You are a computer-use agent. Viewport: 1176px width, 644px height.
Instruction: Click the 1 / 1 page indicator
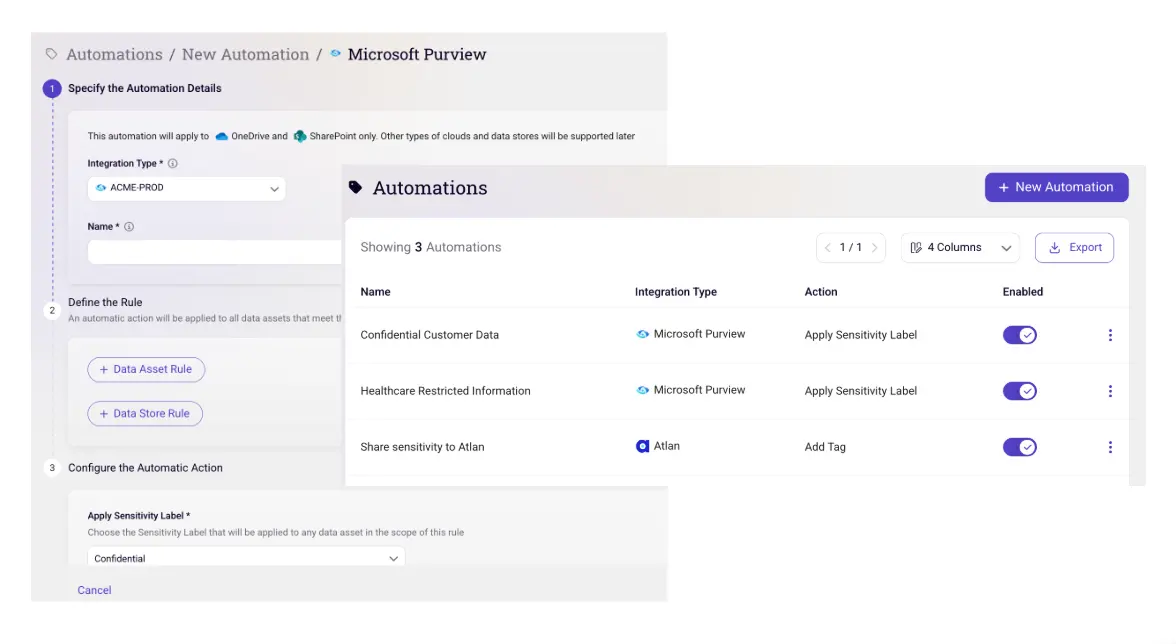[850, 247]
